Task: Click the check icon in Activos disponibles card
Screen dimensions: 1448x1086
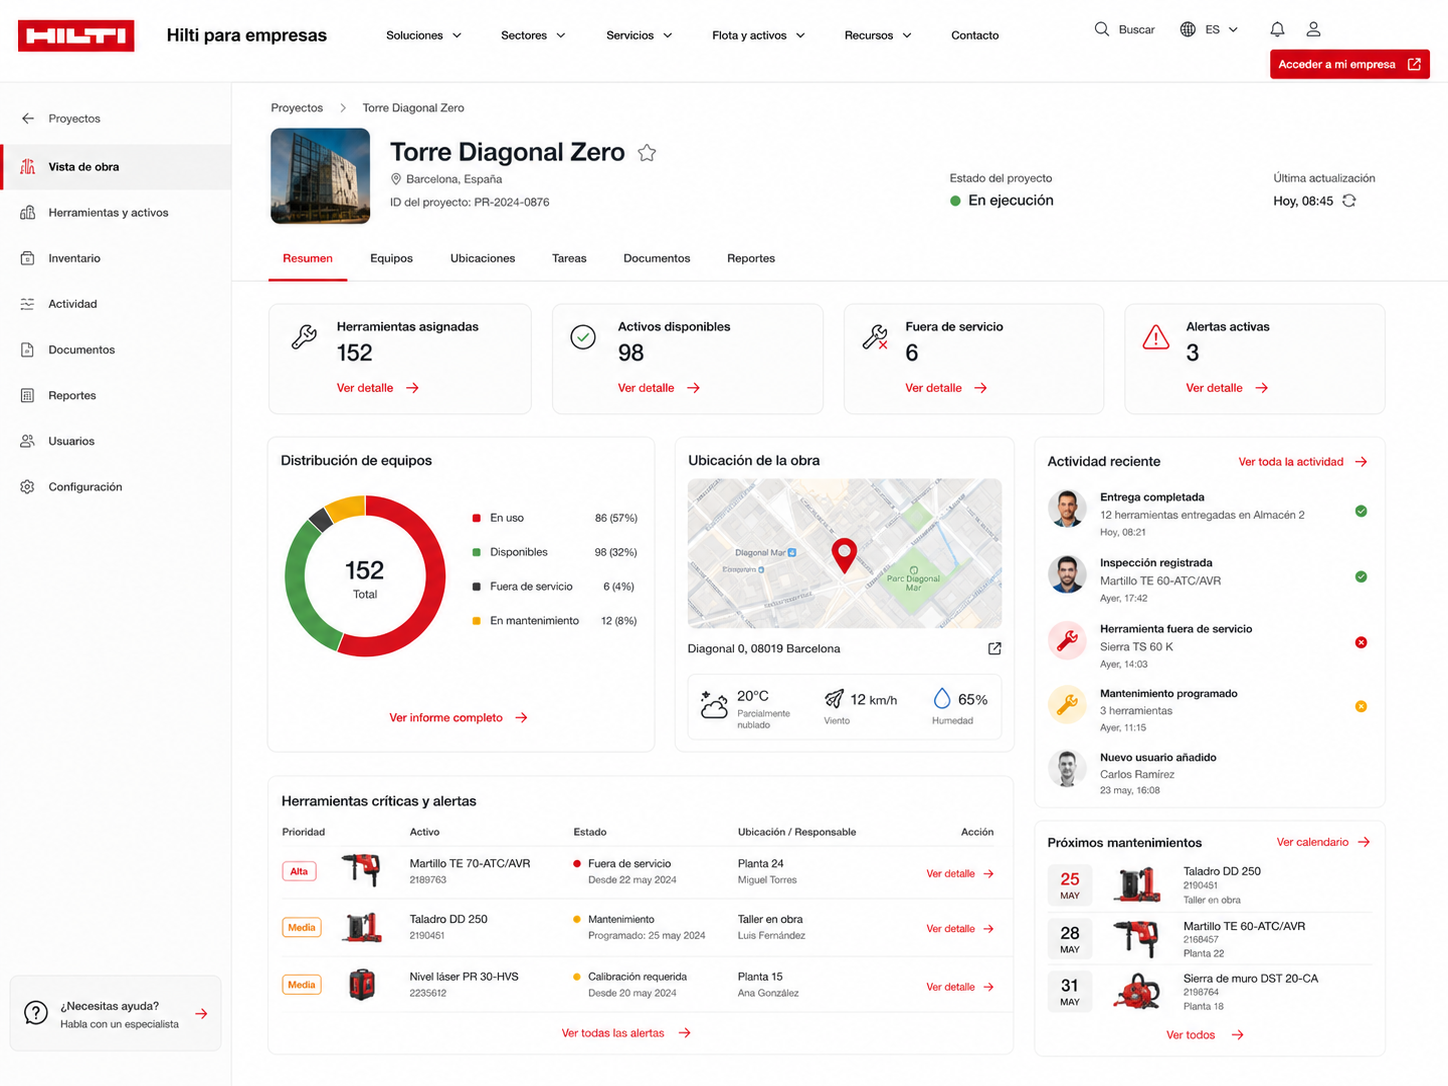Action: coord(583,337)
